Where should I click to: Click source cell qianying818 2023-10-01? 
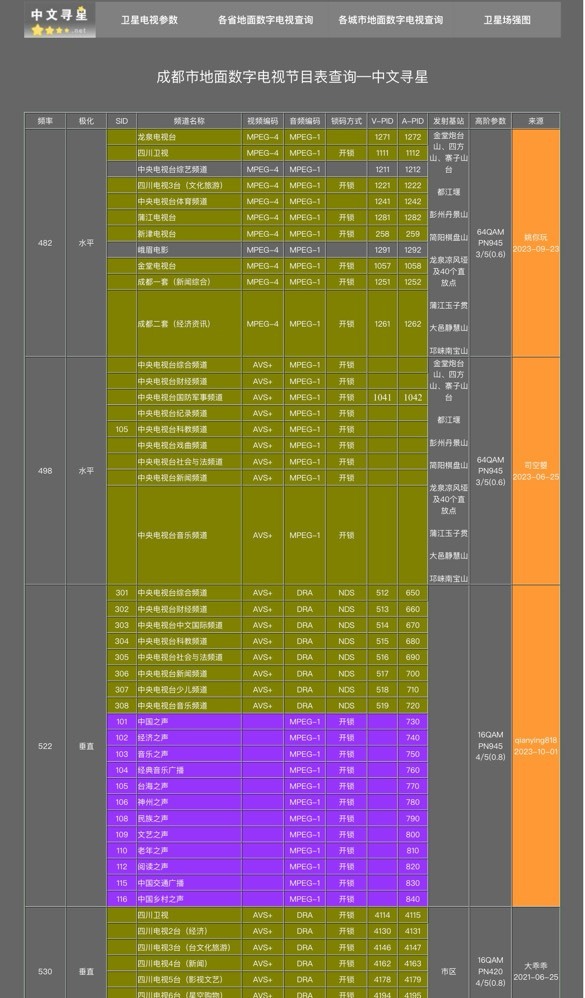click(536, 746)
